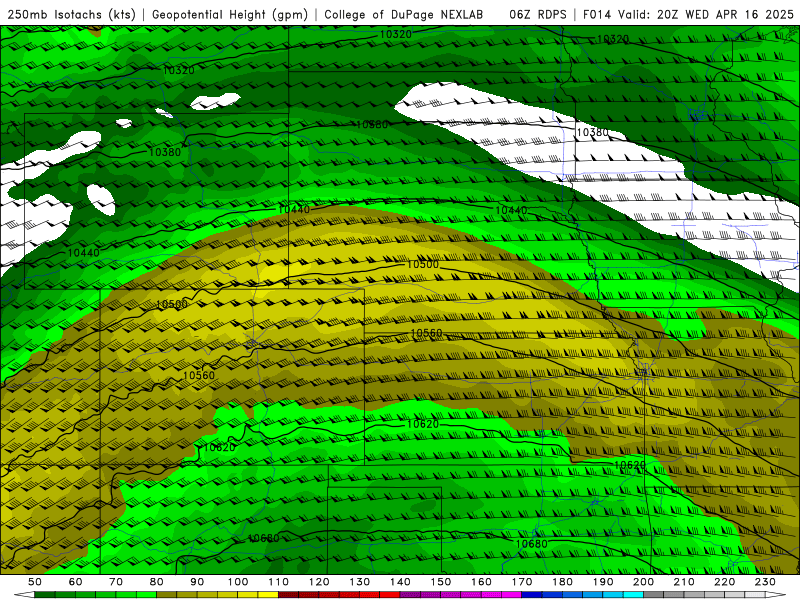Select the cyan swatch just before 200

[x=633, y=594]
